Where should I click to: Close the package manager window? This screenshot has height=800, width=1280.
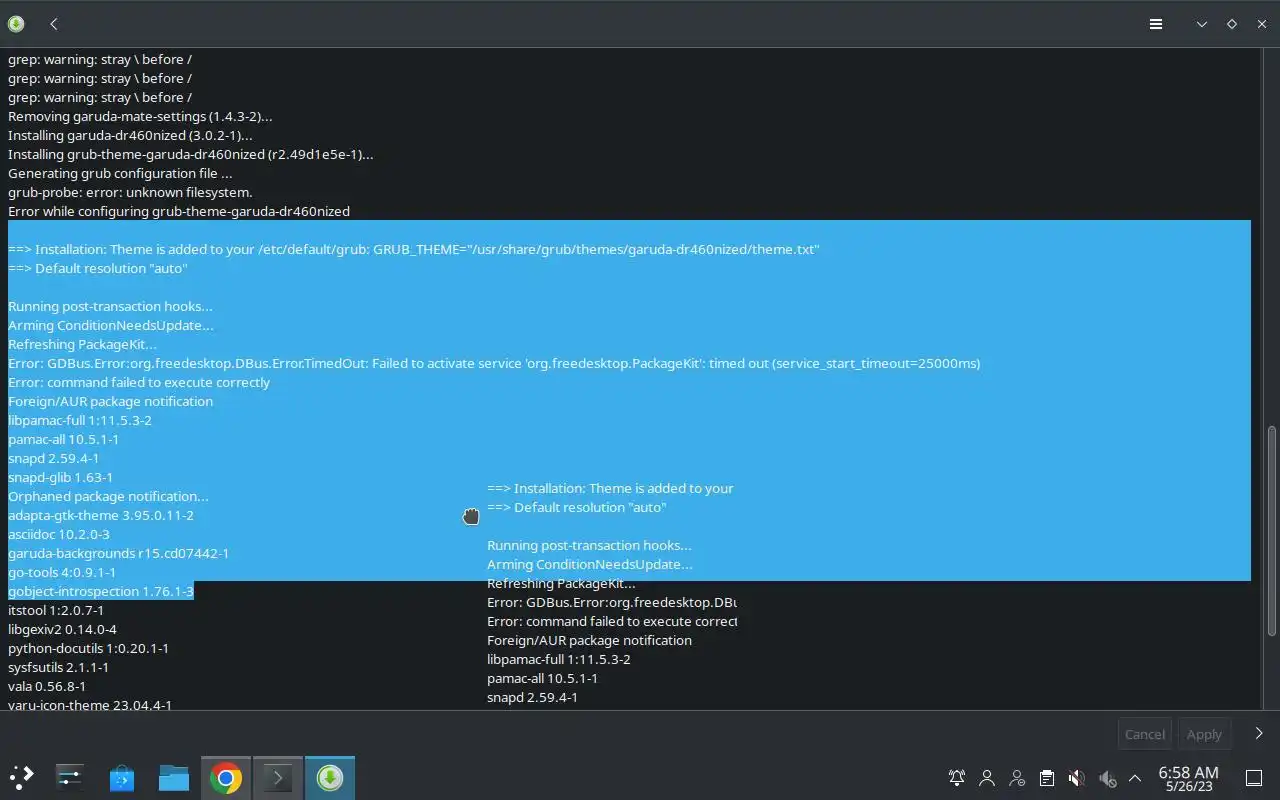click(x=1261, y=24)
